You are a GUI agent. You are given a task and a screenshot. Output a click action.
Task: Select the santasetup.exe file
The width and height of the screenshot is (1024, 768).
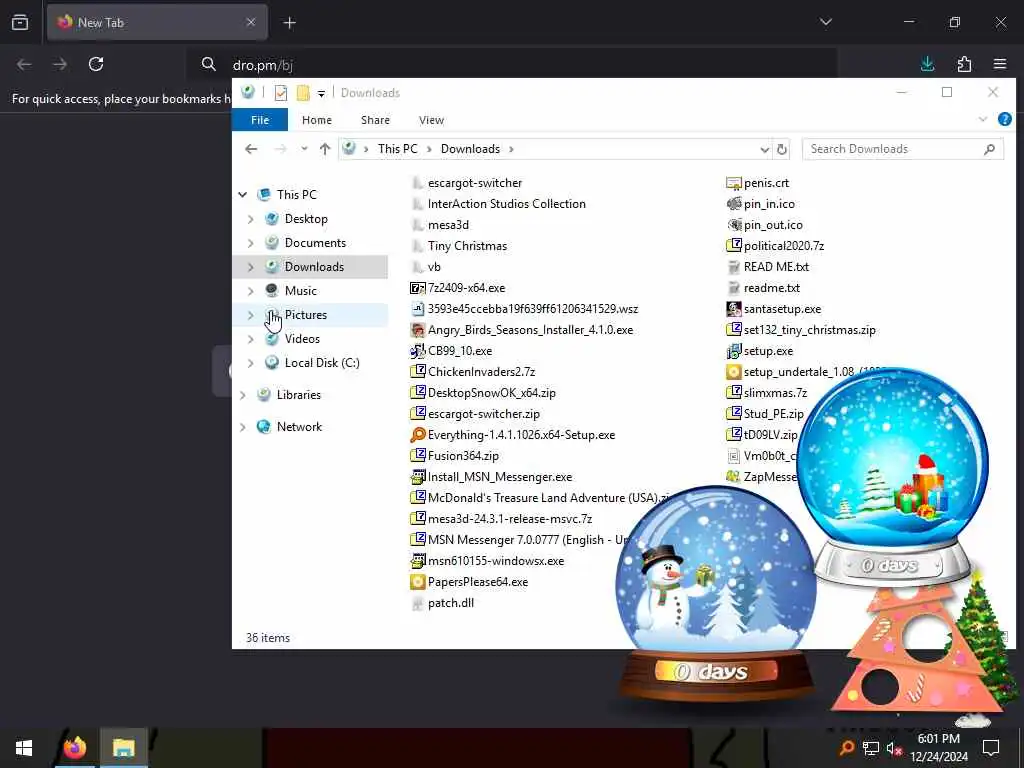(782, 309)
